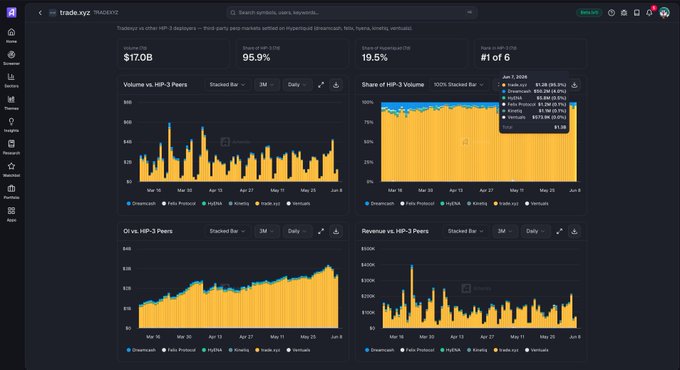Expand the Revenue vs. HIP-3 Peers chart fullscreen
Screen dimensions: 680x370
click(x=559, y=232)
